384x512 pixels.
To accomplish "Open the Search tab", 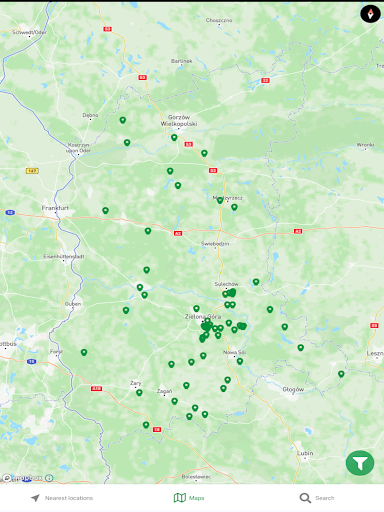I will click(317, 498).
